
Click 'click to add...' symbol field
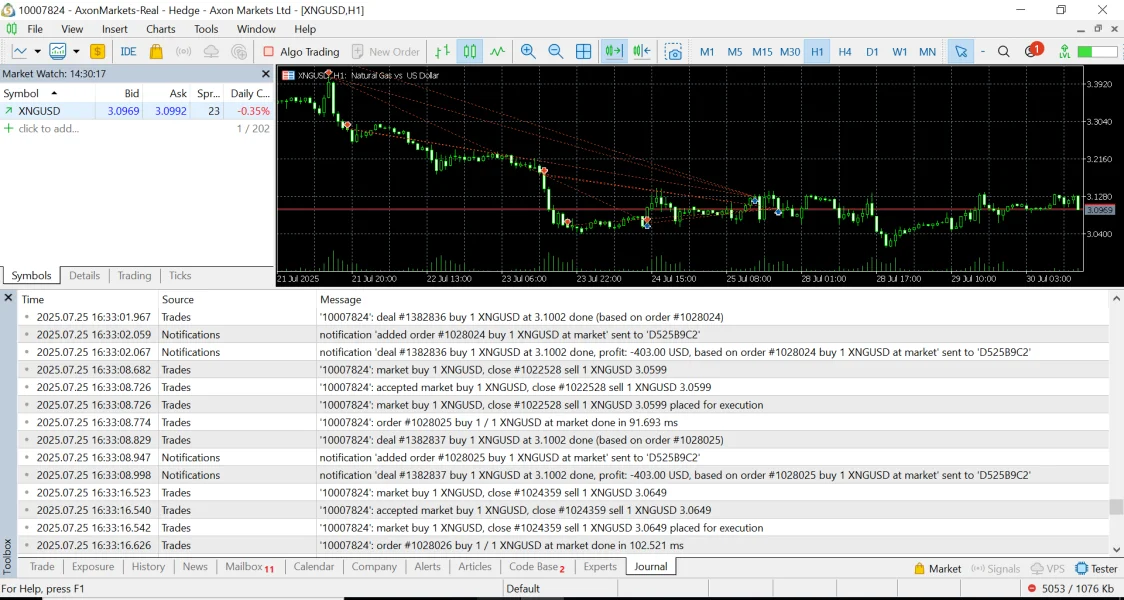coord(48,129)
